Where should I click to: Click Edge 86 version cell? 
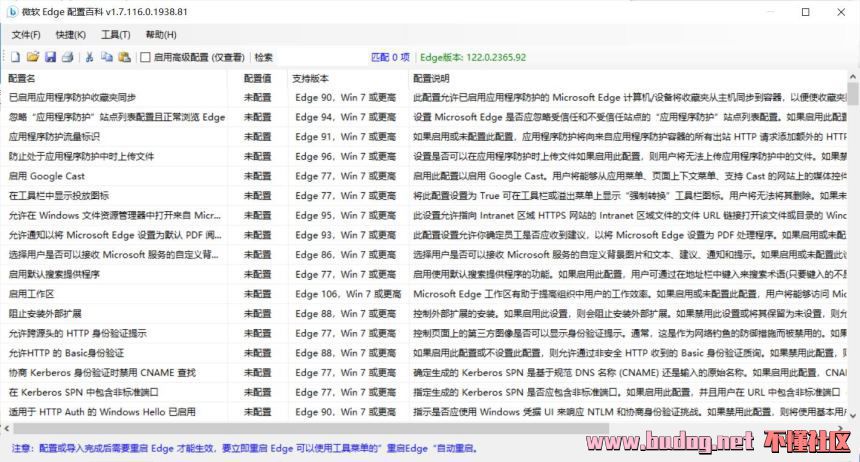(345, 255)
